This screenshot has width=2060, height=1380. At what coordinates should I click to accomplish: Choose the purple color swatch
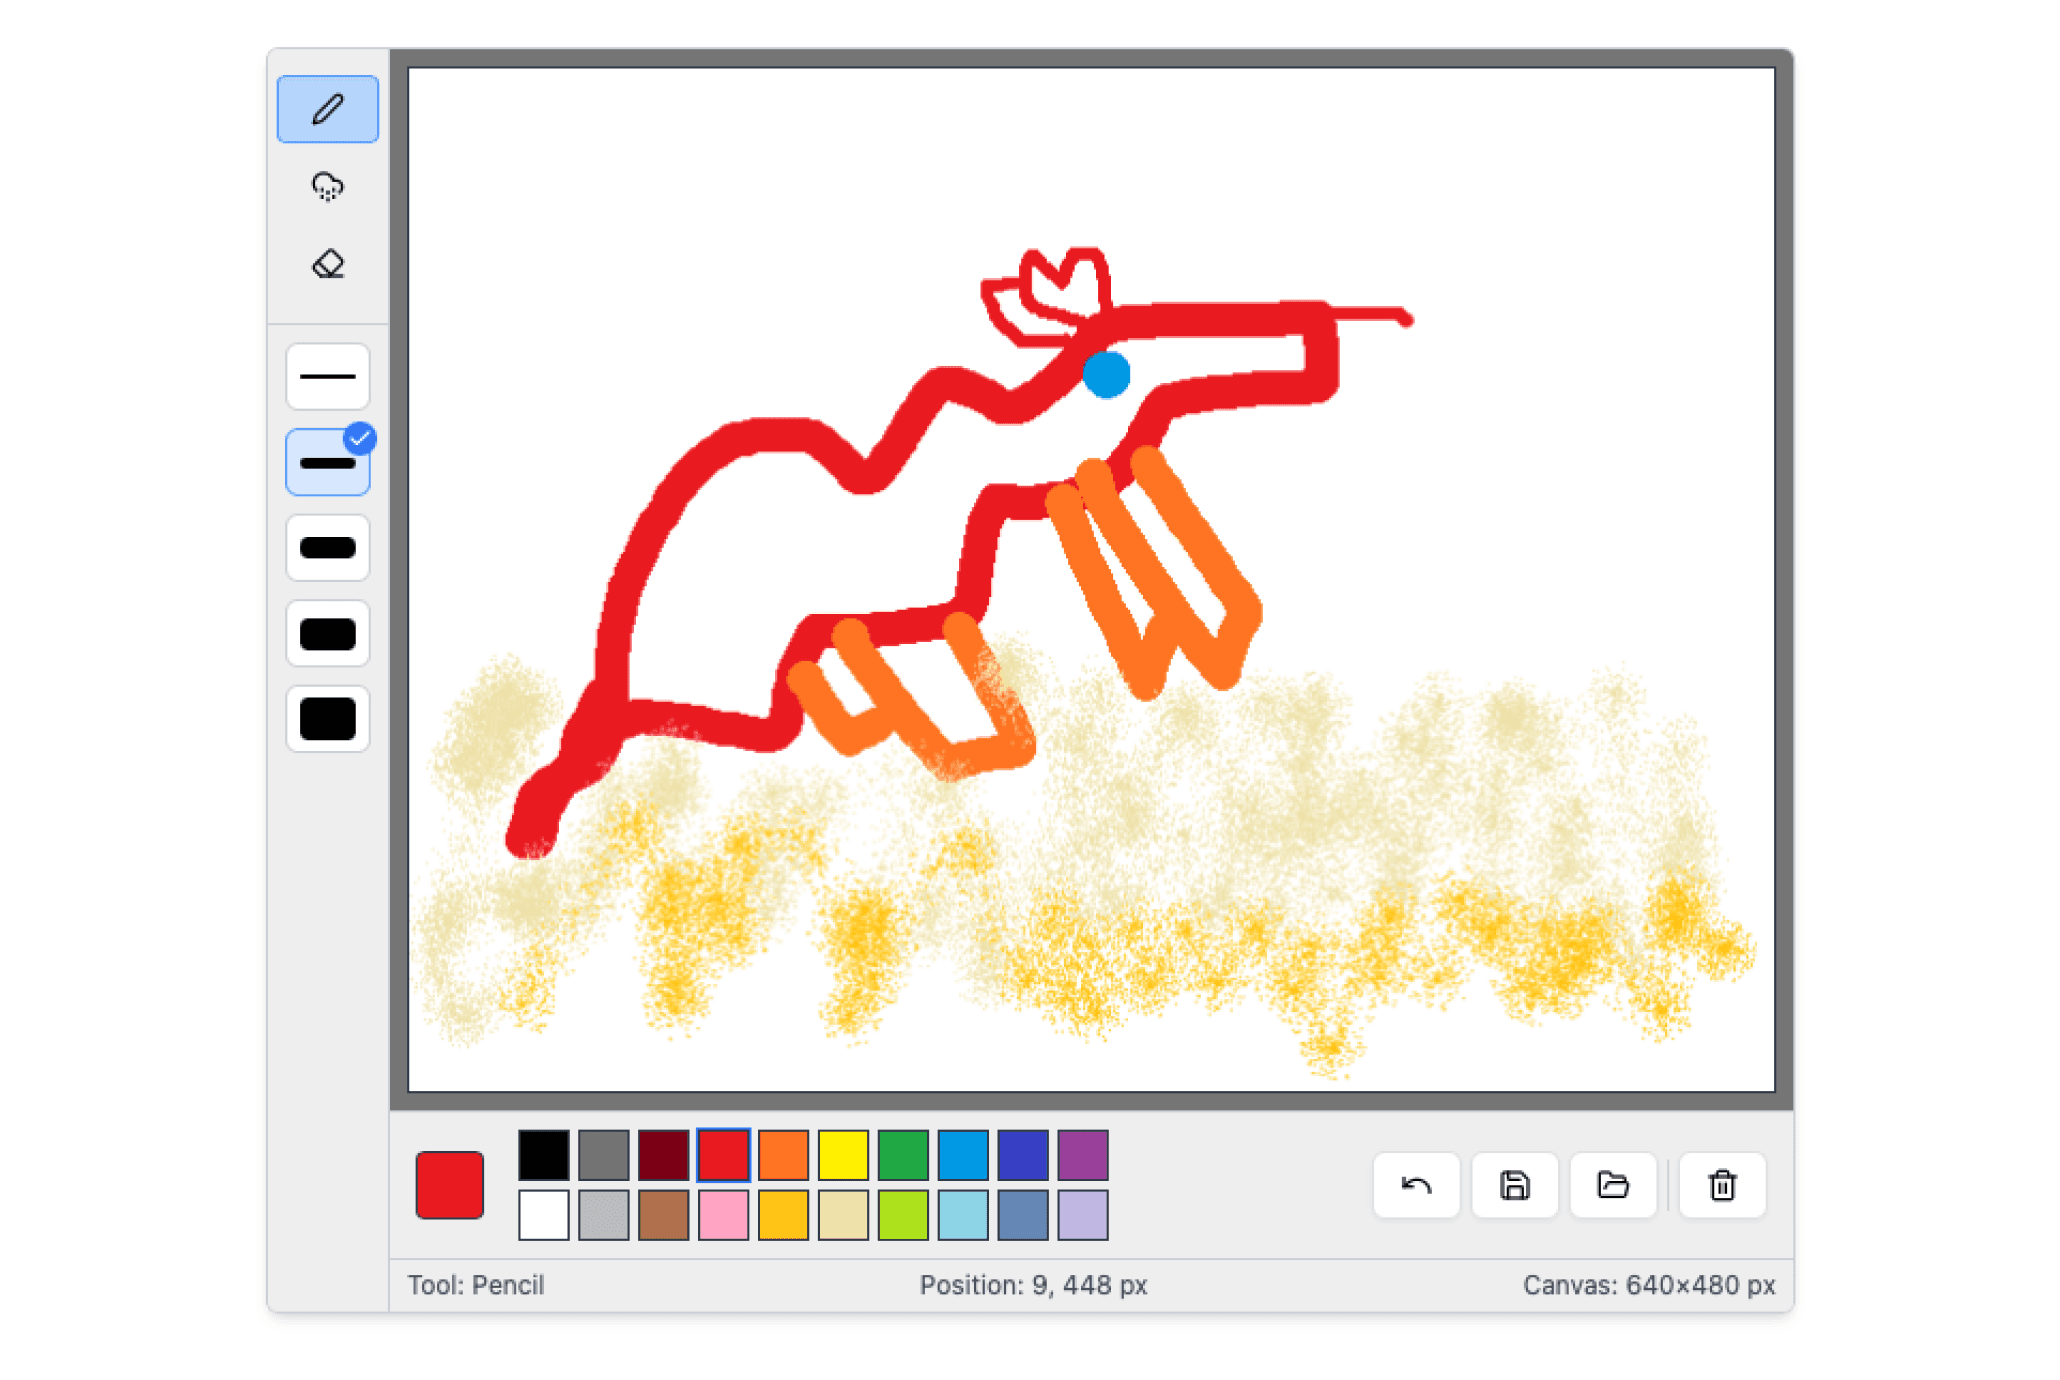pos(1084,1157)
